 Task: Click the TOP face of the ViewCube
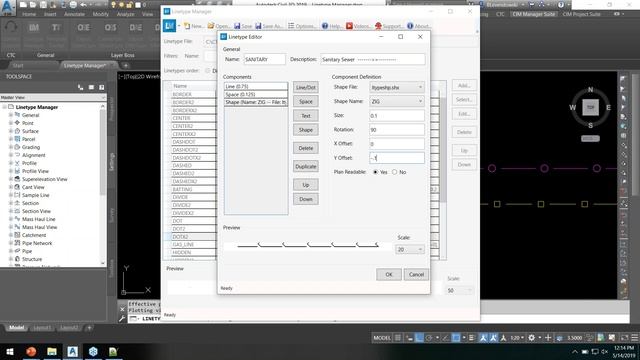(x=590, y=107)
